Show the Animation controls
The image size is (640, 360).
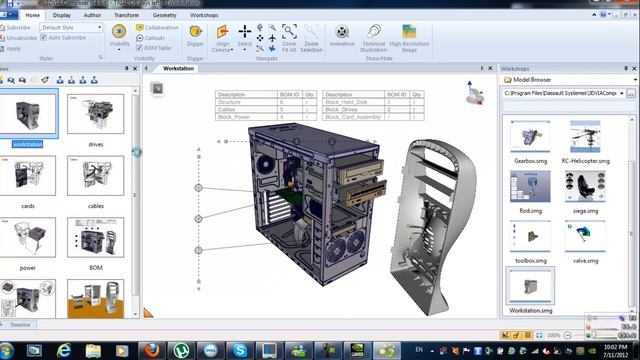342,36
